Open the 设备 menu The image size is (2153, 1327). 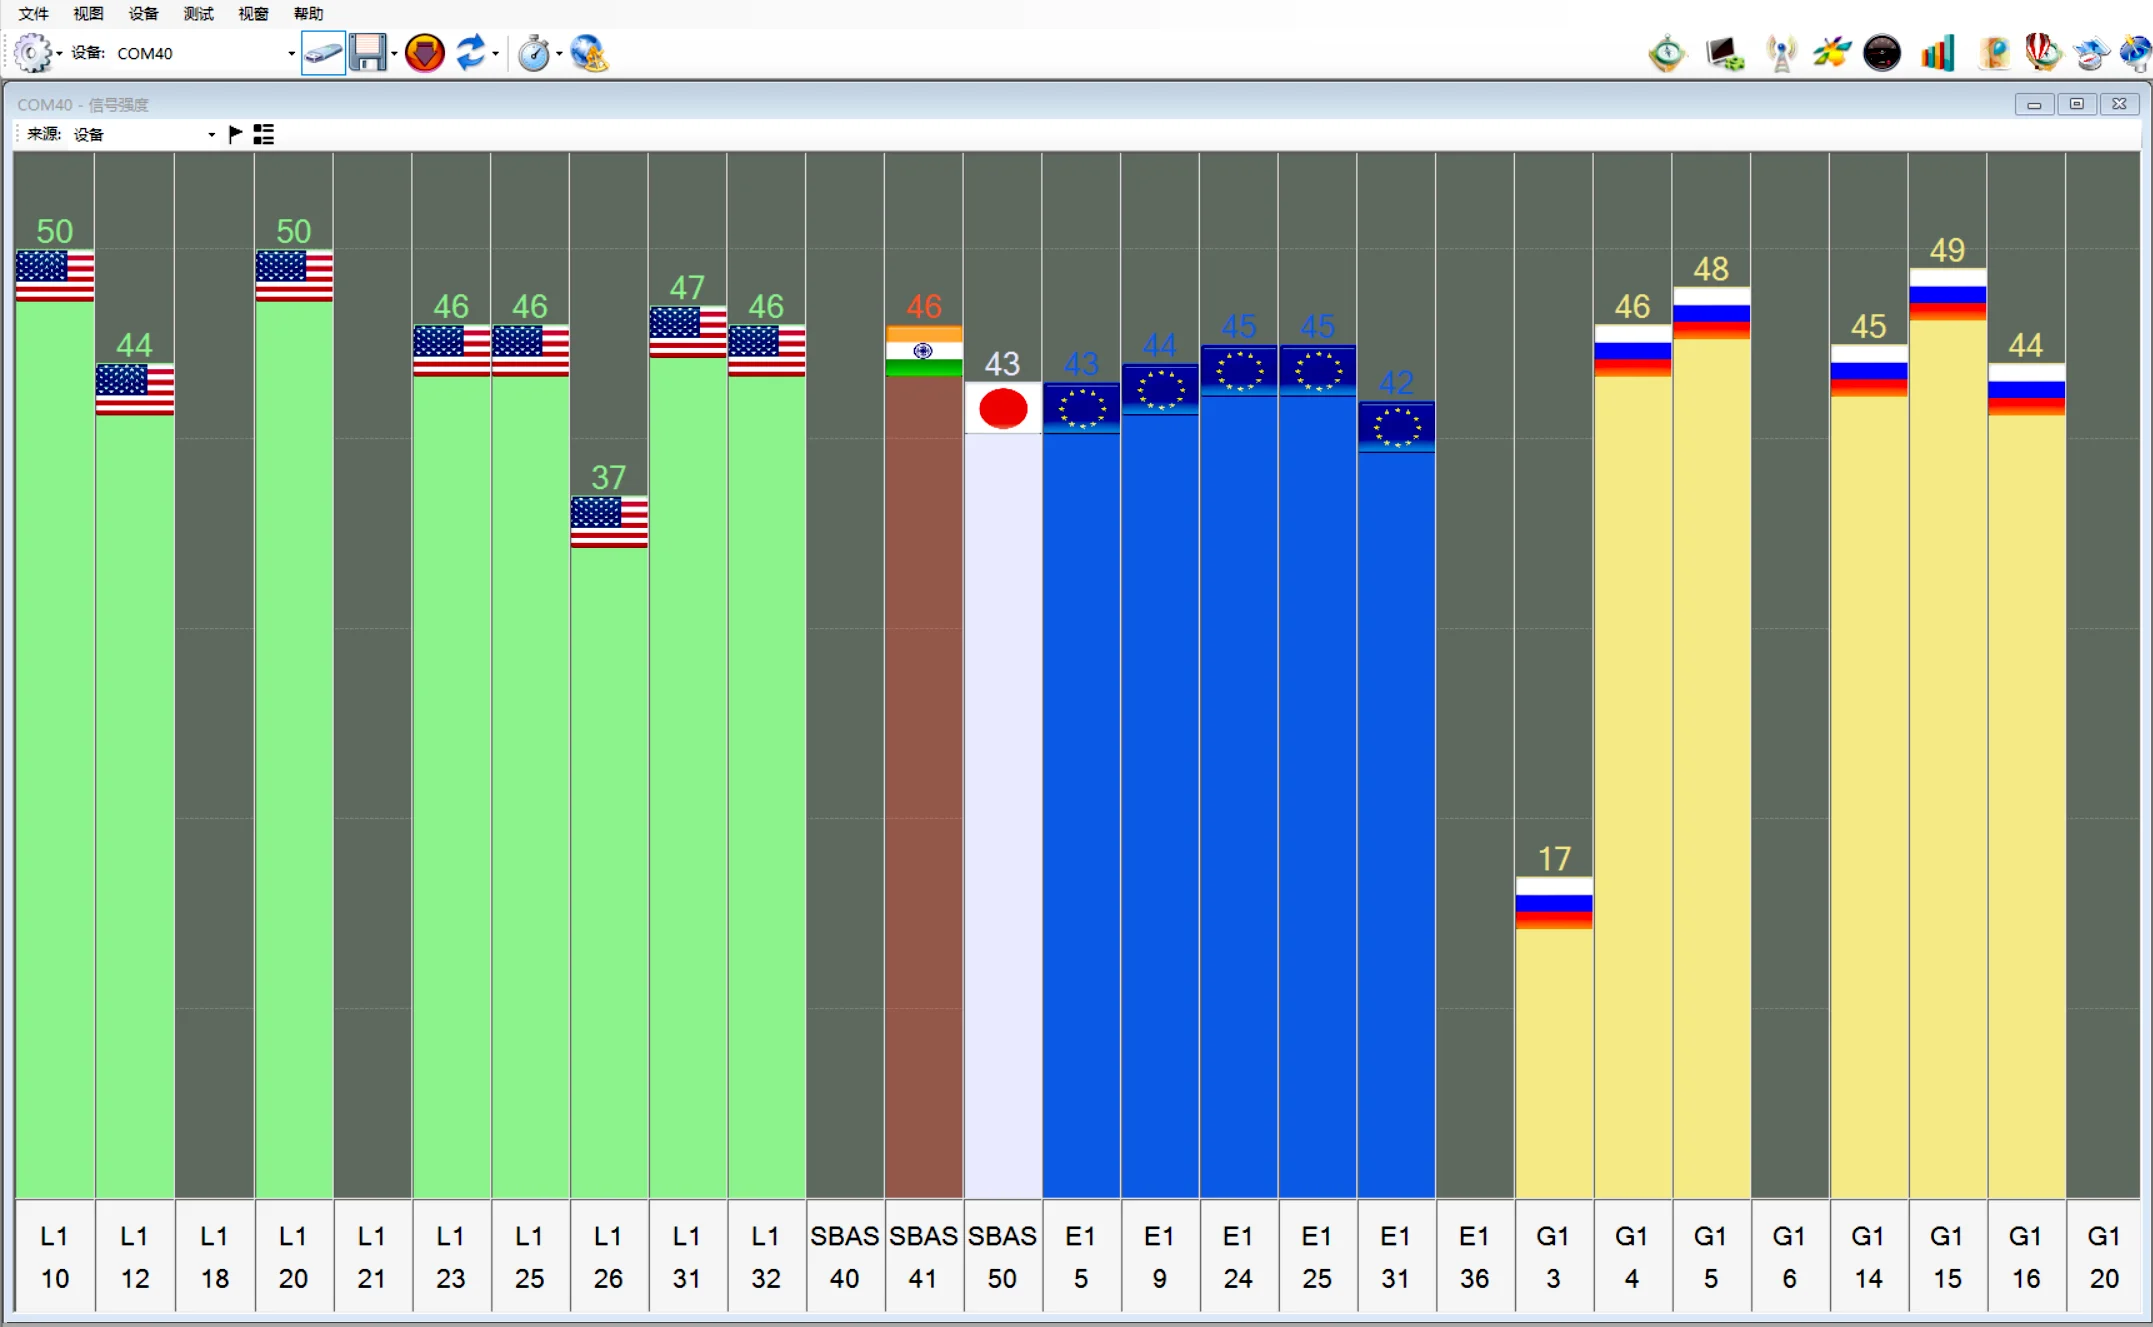[x=143, y=13]
